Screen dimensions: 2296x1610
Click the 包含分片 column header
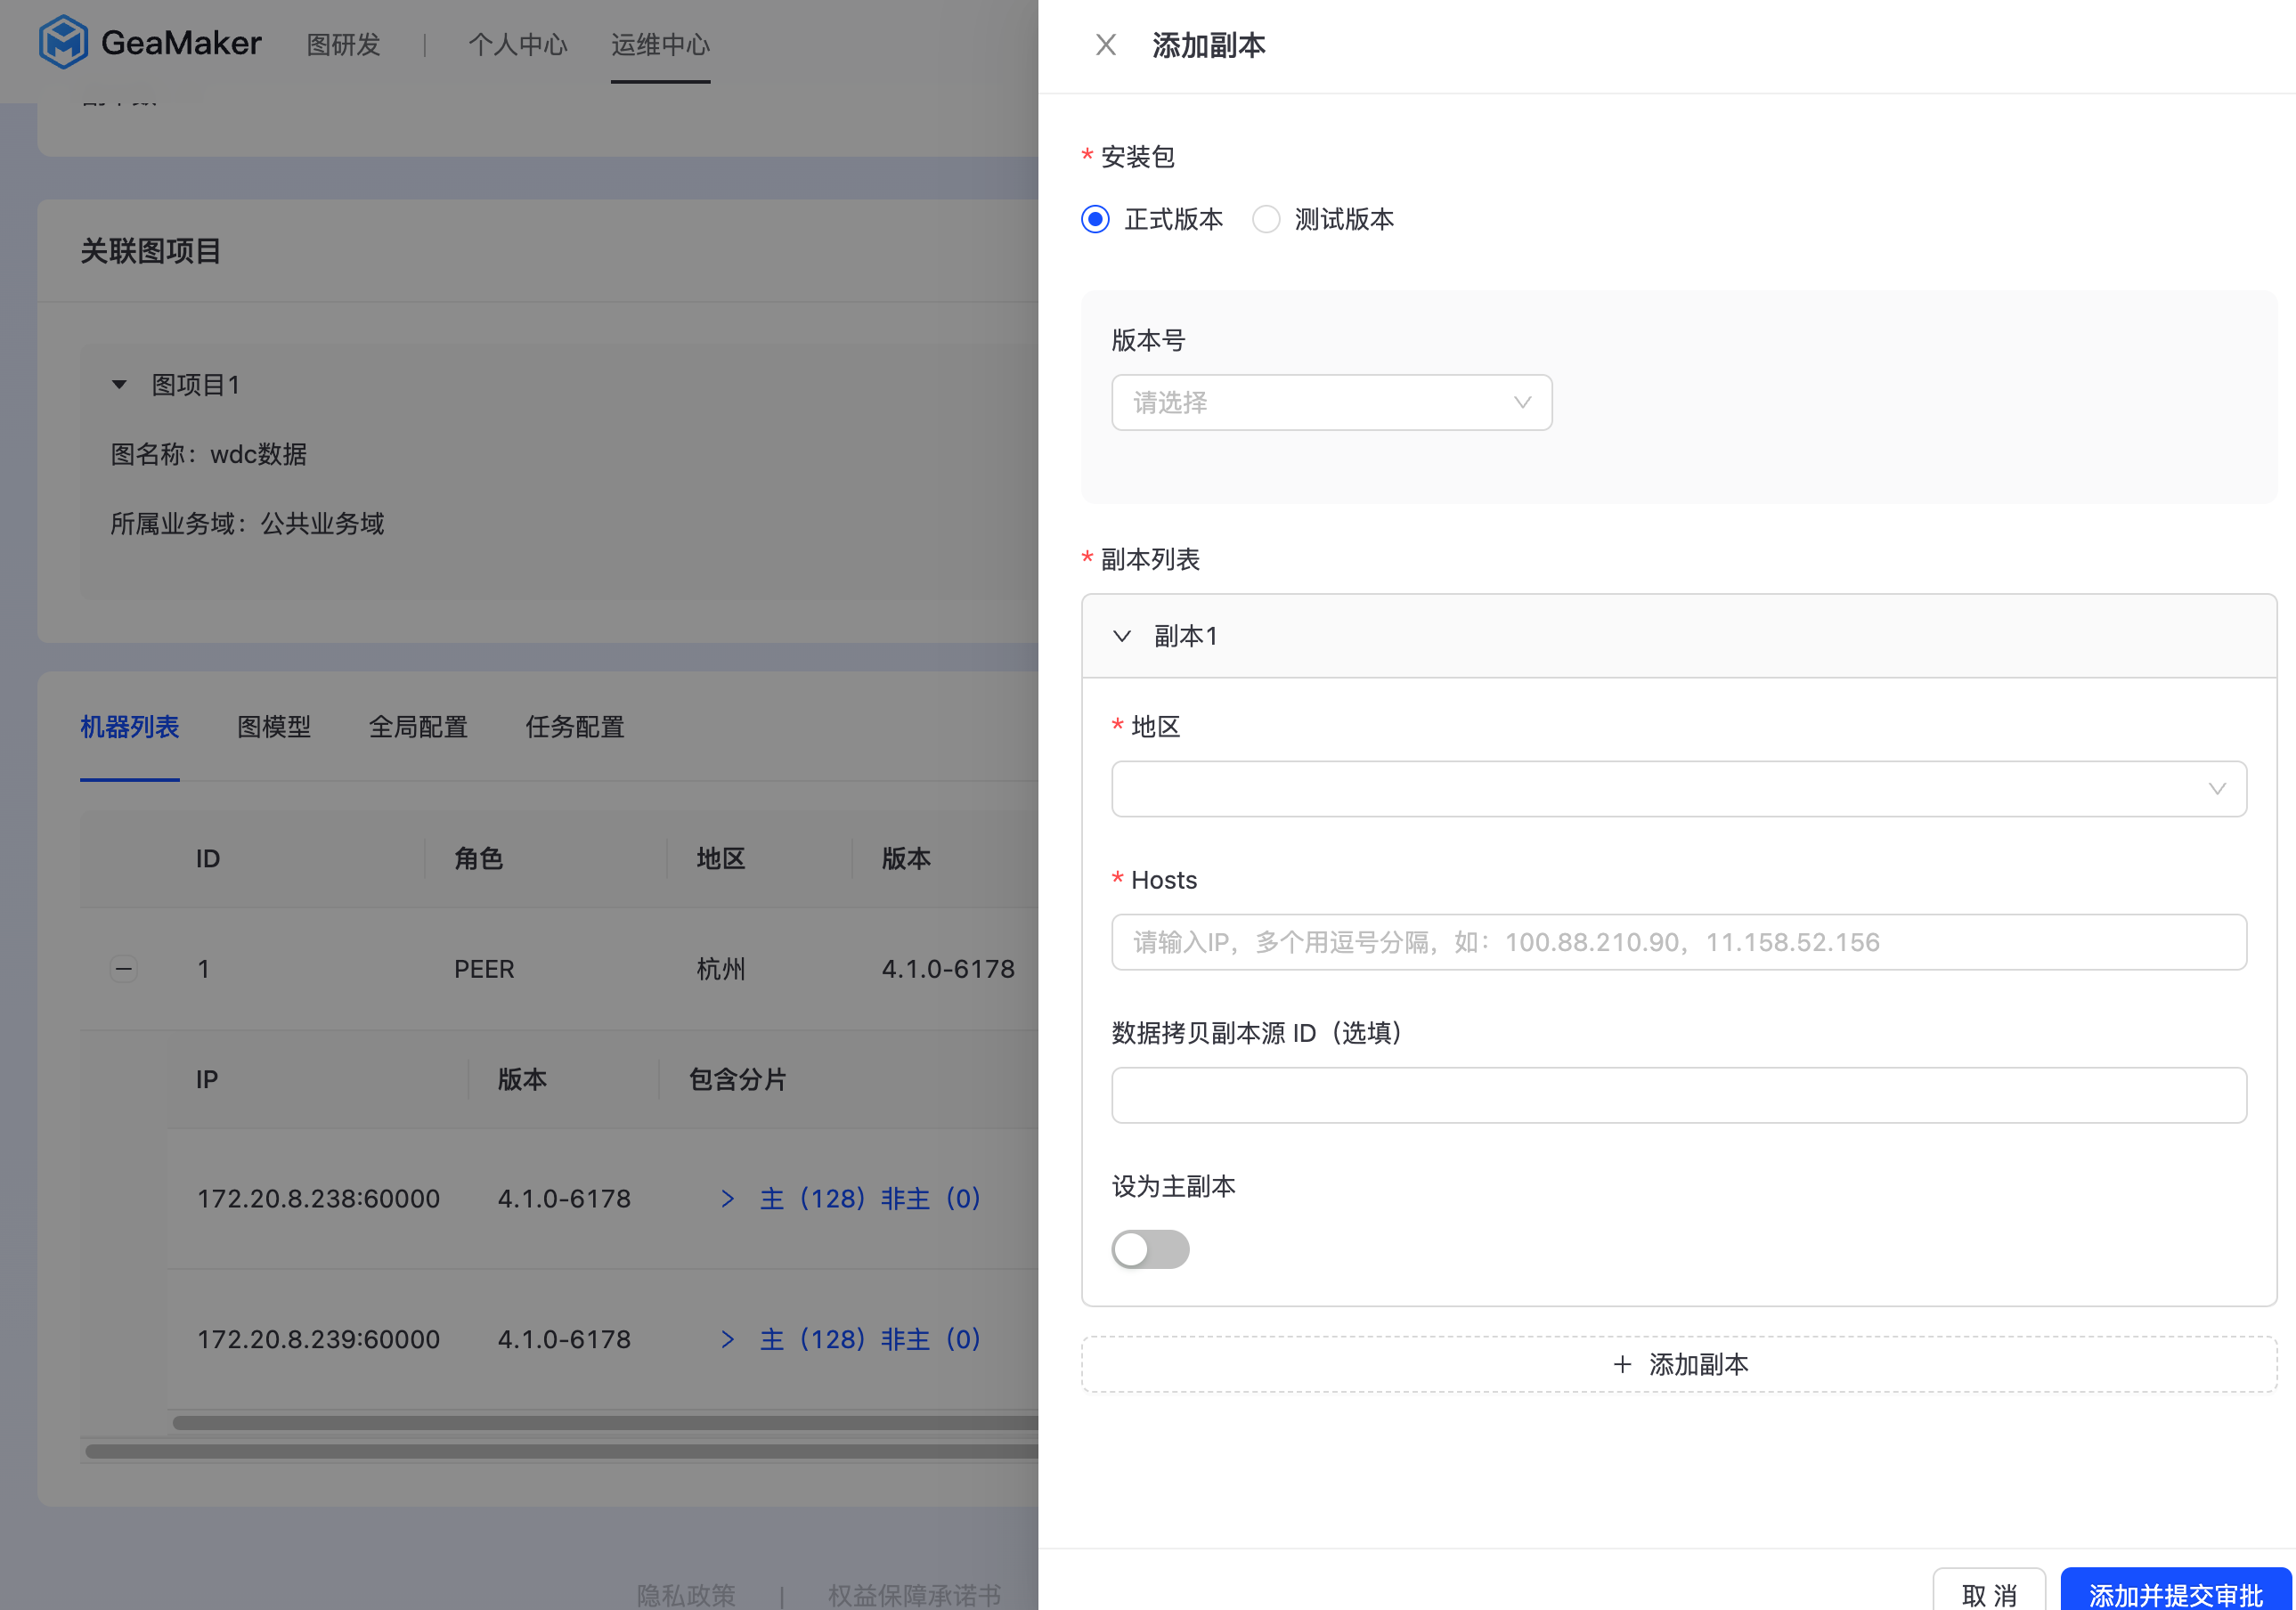[738, 1080]
